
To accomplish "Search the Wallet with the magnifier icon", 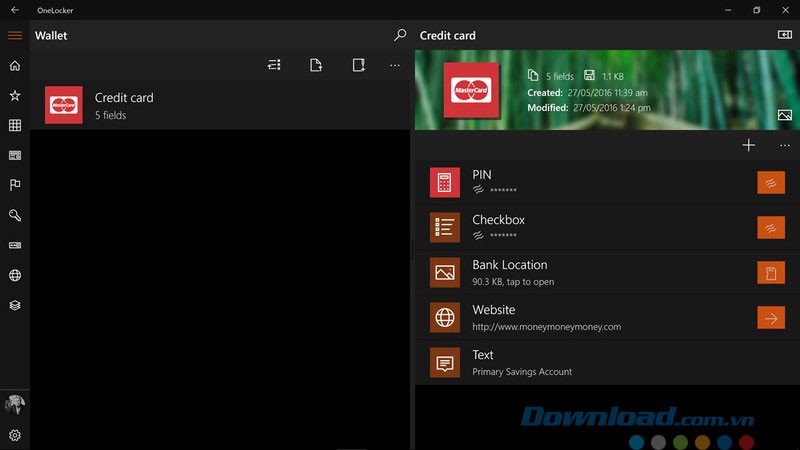I will coord(400,35).
